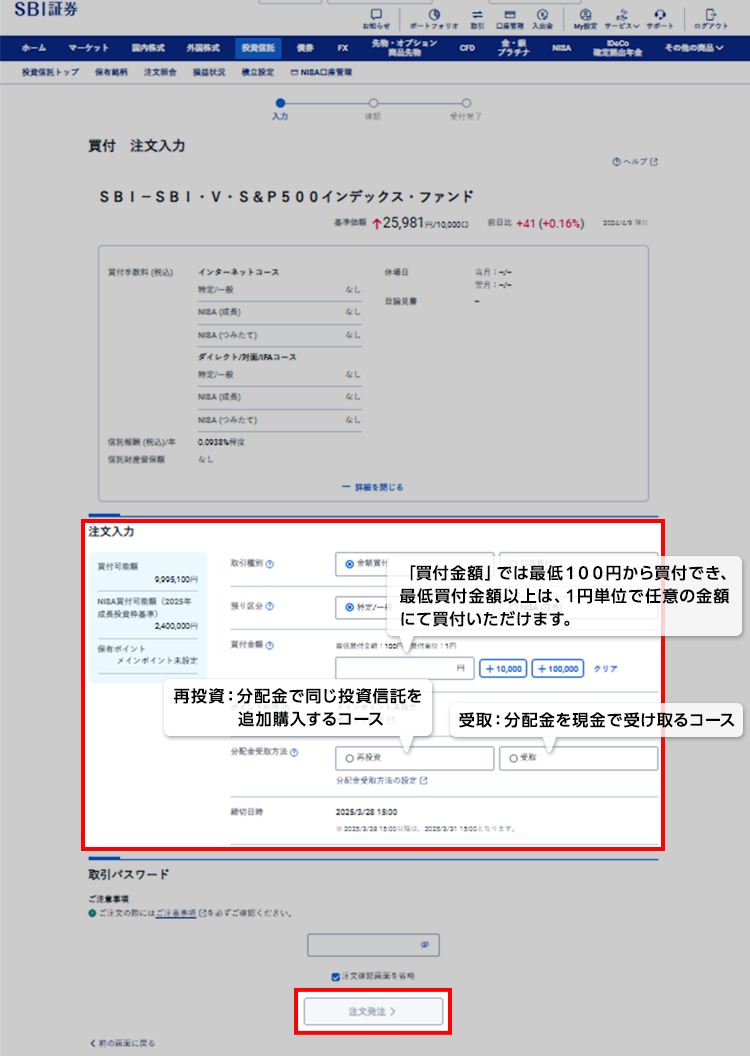Click the 受付完了 step progress marker
Viewport: 750px width, 1056px height.
point(466,103)
